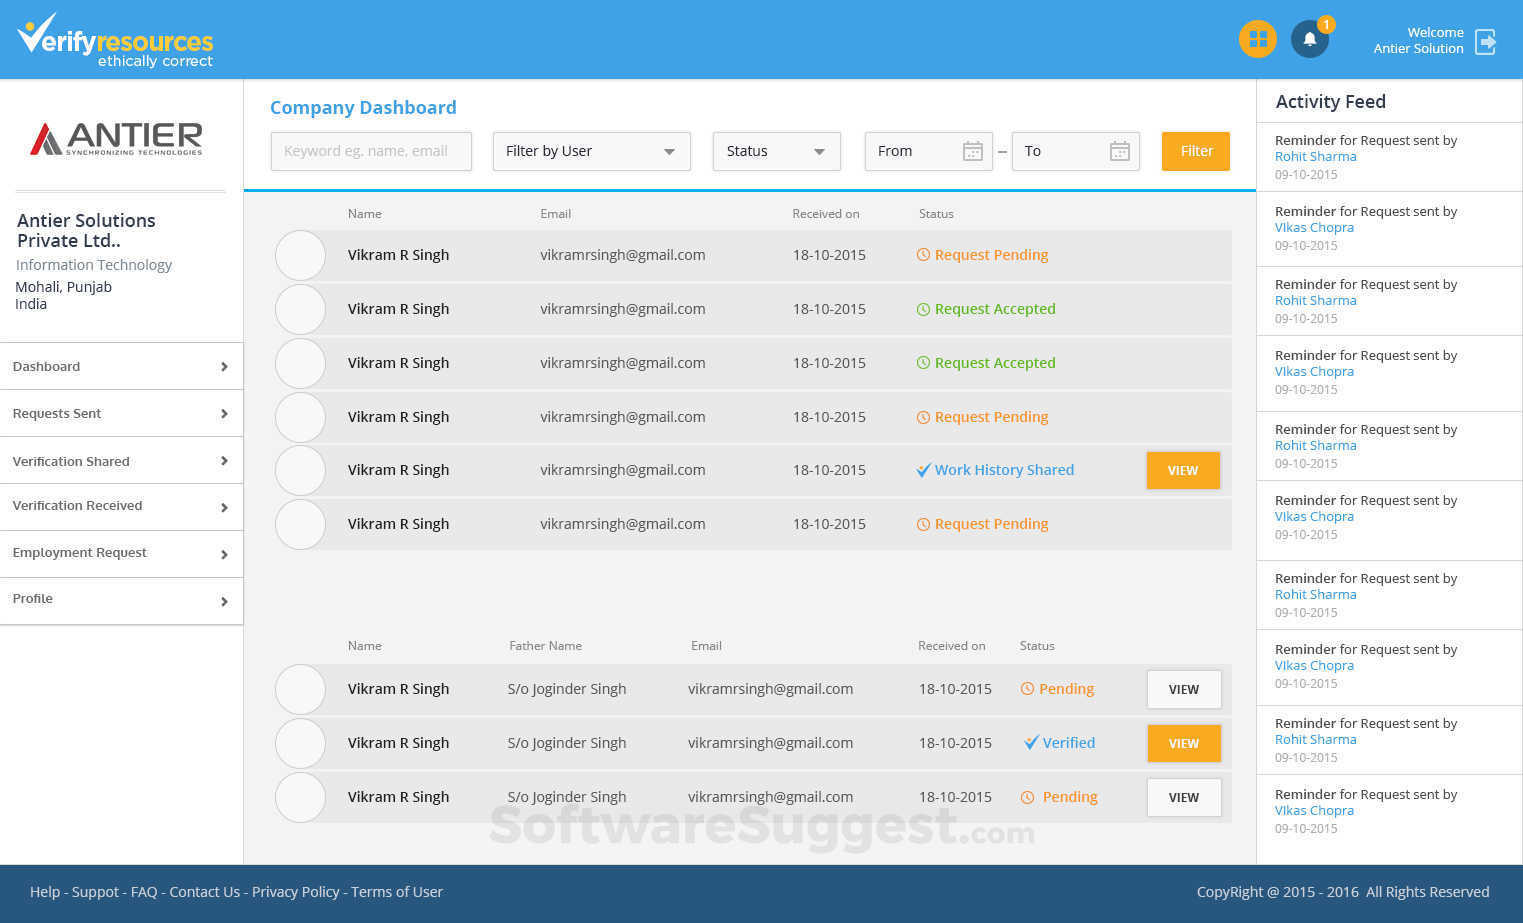The width and height of the screenshot is (1523, 923).
Task: Click the Verified checkmark icon in second table
Action: point(1031,742)
